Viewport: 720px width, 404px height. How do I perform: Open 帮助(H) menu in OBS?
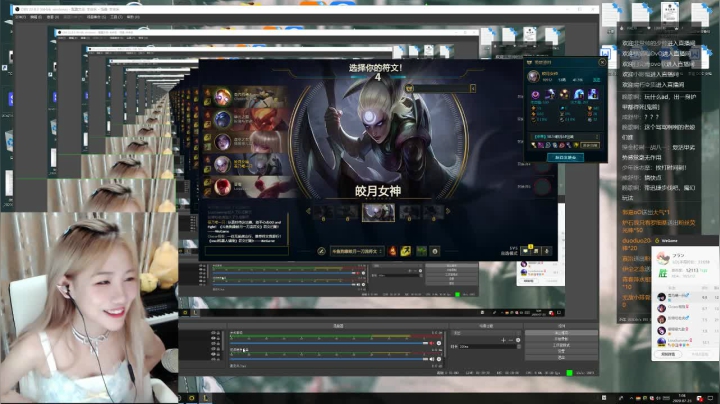pyautogui.click(x=133, y=17)
